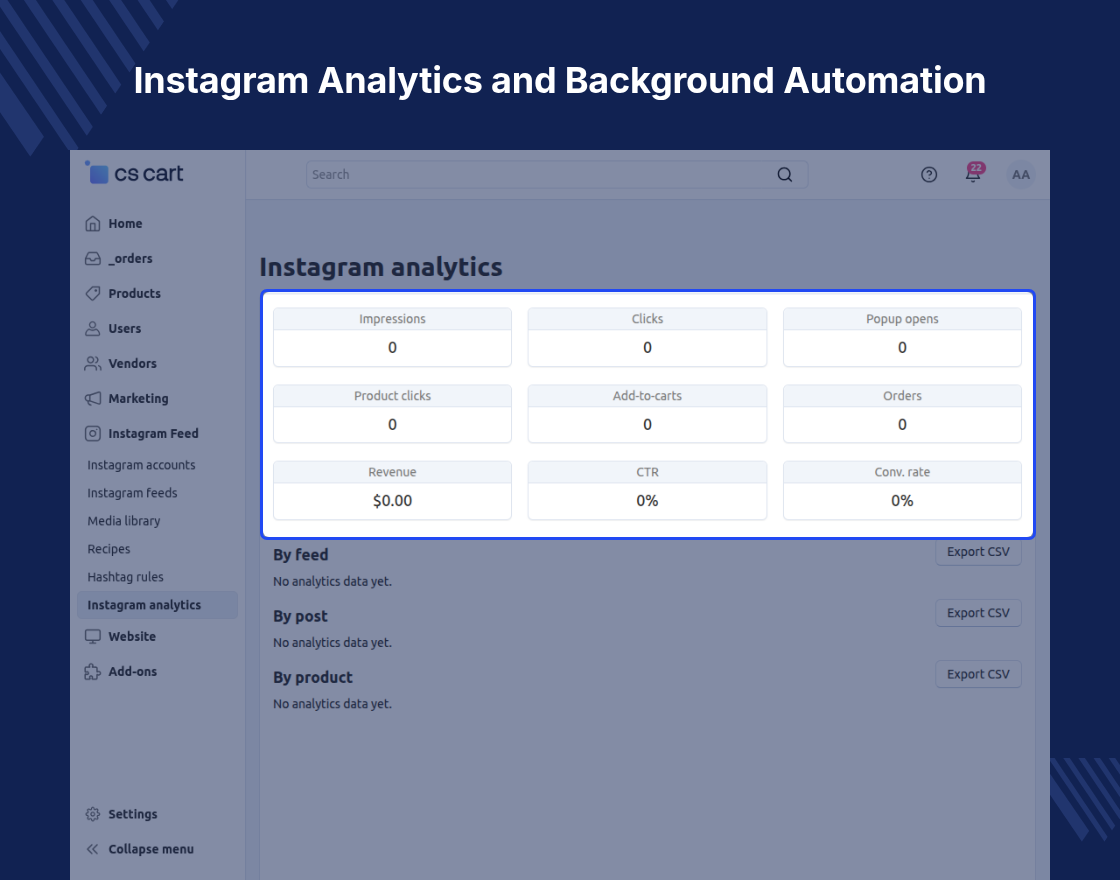1120x880 pixels.
Task: Export CSV for By post
Action: (x=978, y=613)
